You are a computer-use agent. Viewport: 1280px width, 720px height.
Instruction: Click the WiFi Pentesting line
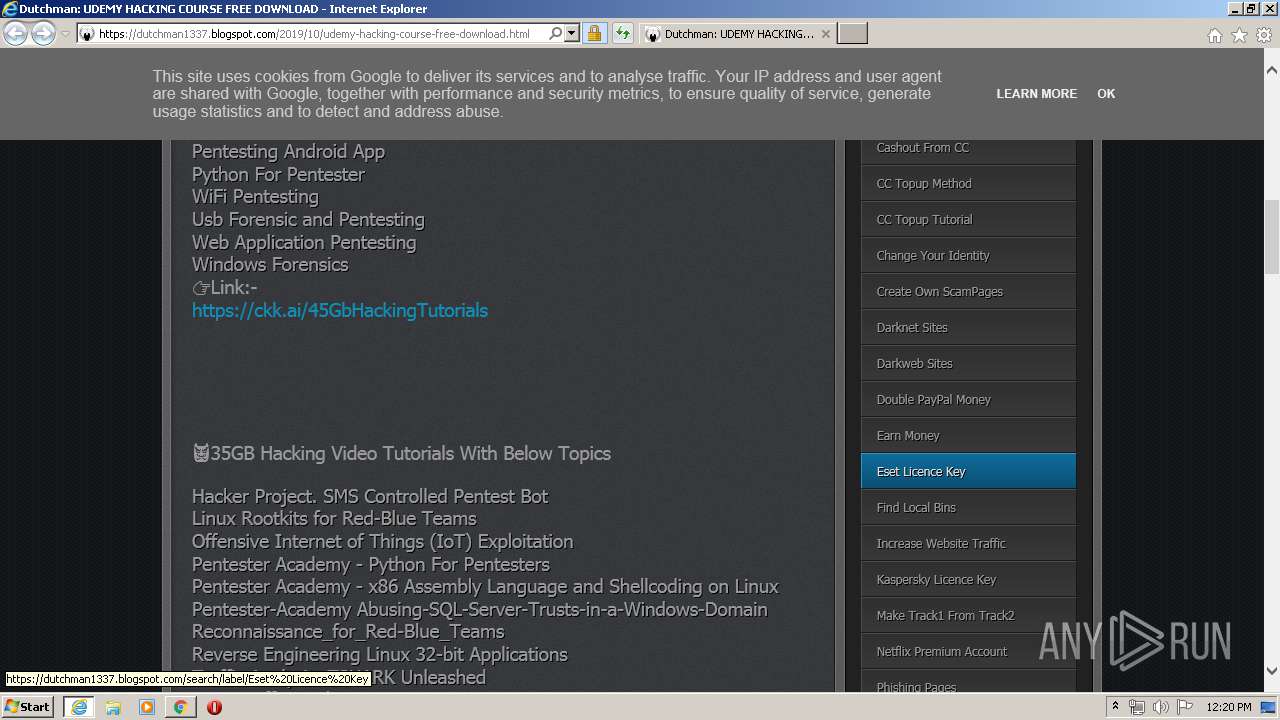(255, 197)
